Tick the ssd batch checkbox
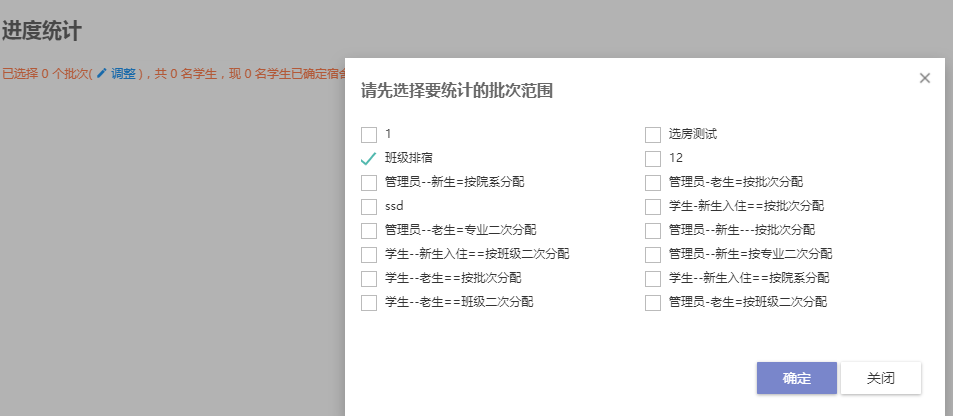The width and height of the screenshot is (953, 416). coord(369,207)
